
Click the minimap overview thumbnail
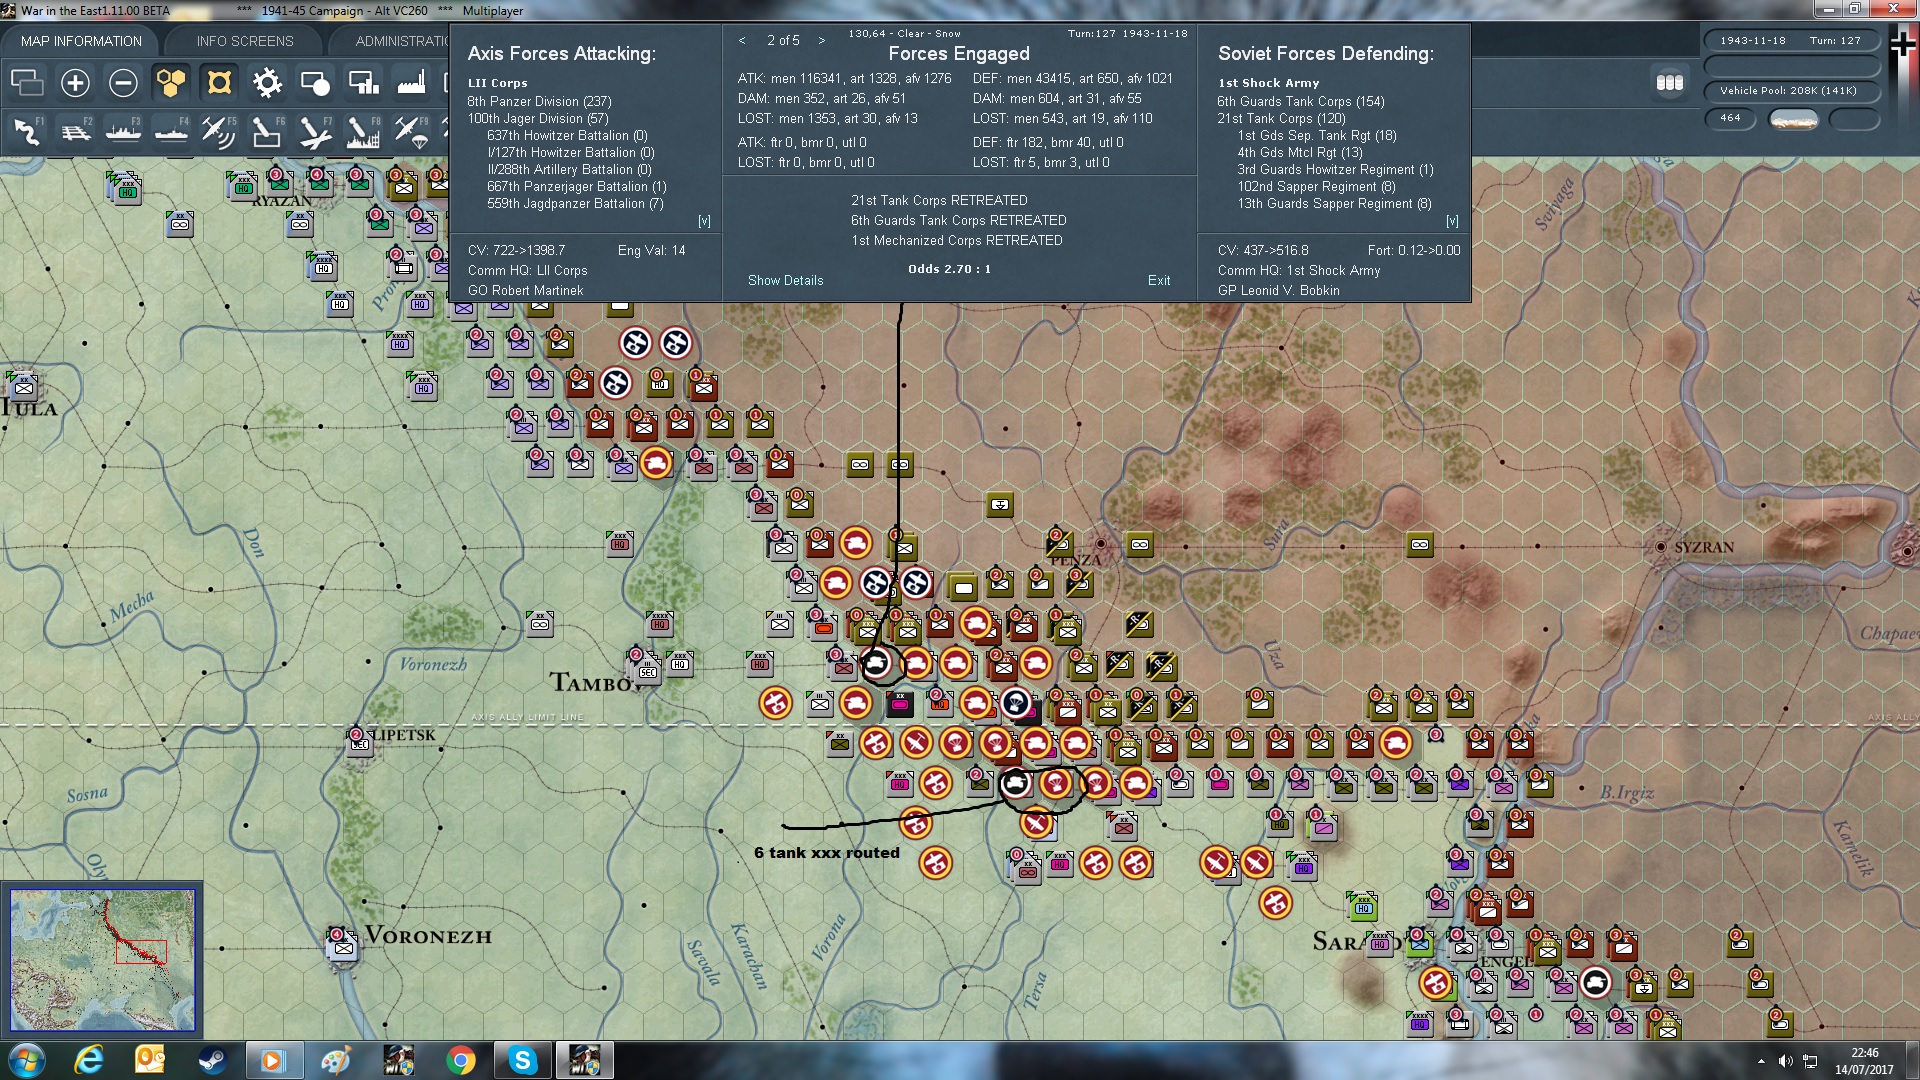coord(102,960)
